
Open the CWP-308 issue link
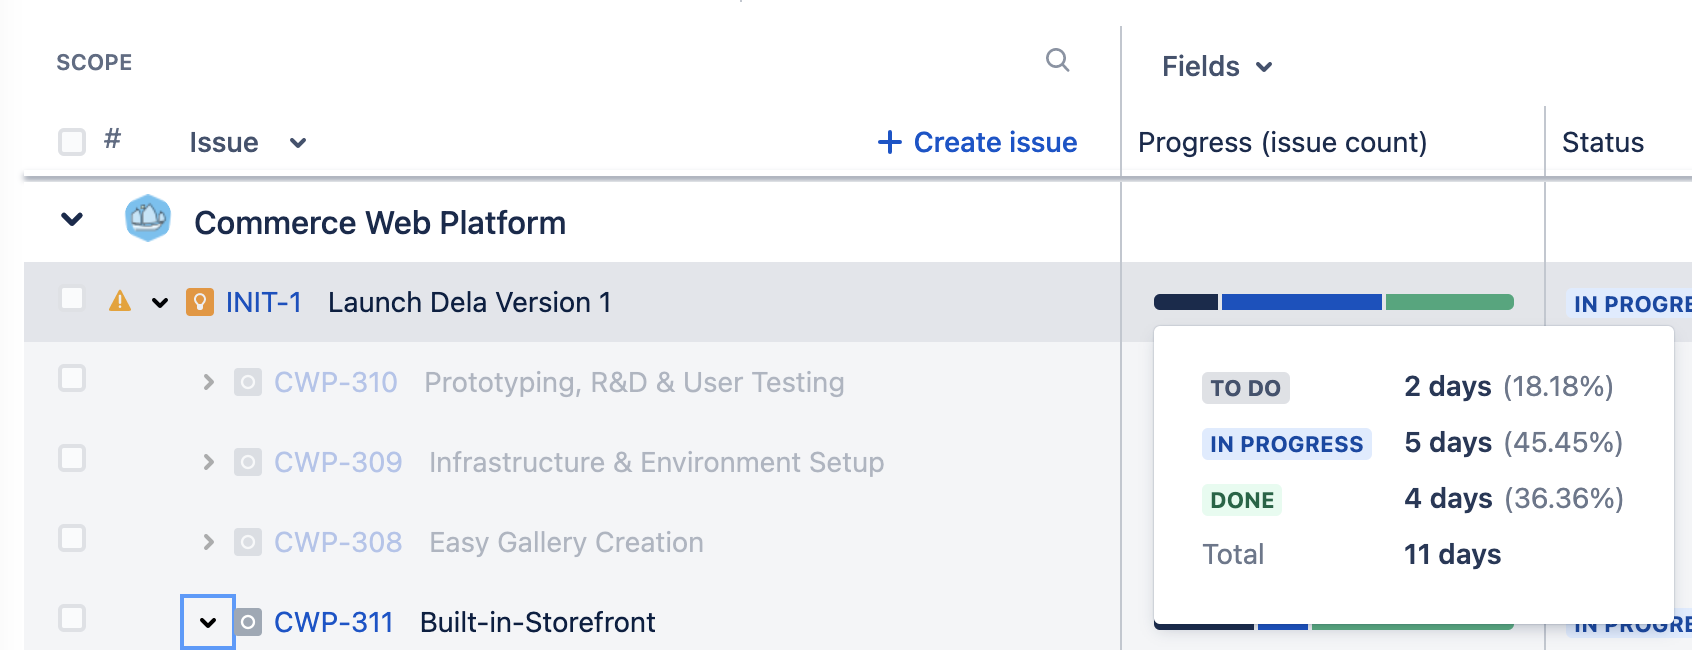pos(338,542)
